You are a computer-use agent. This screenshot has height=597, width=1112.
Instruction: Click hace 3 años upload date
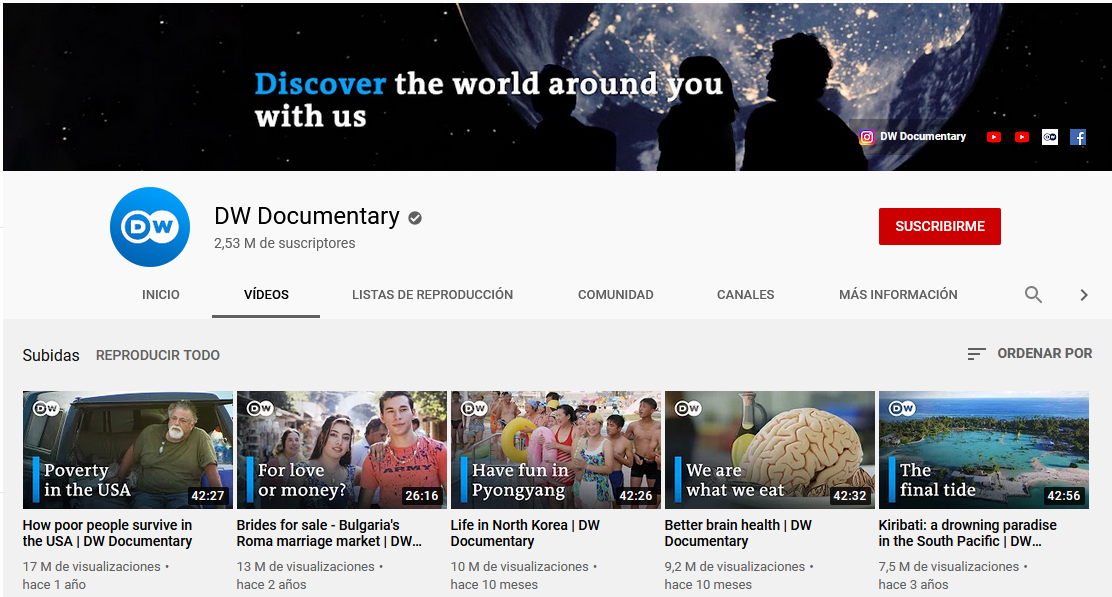[x=913, y=585]
